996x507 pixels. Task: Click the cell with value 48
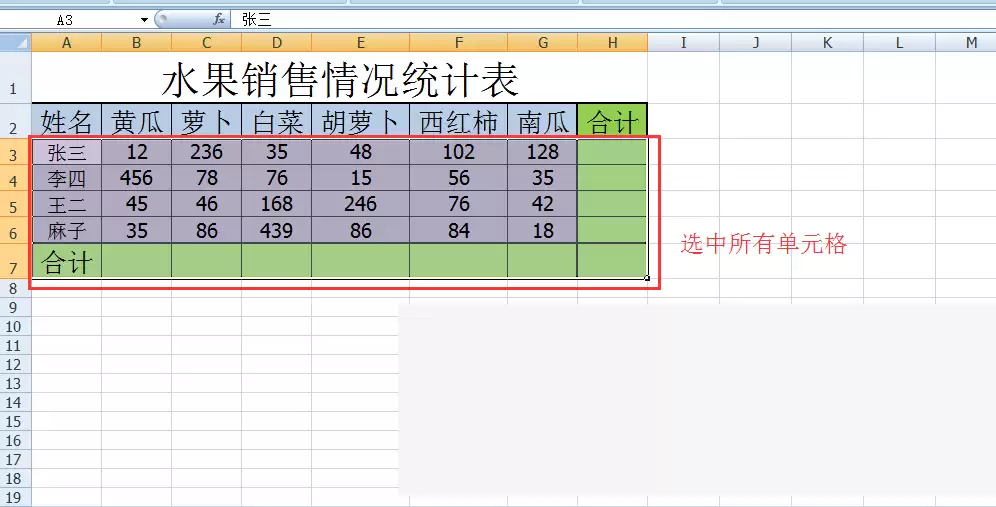pos(361,152)
